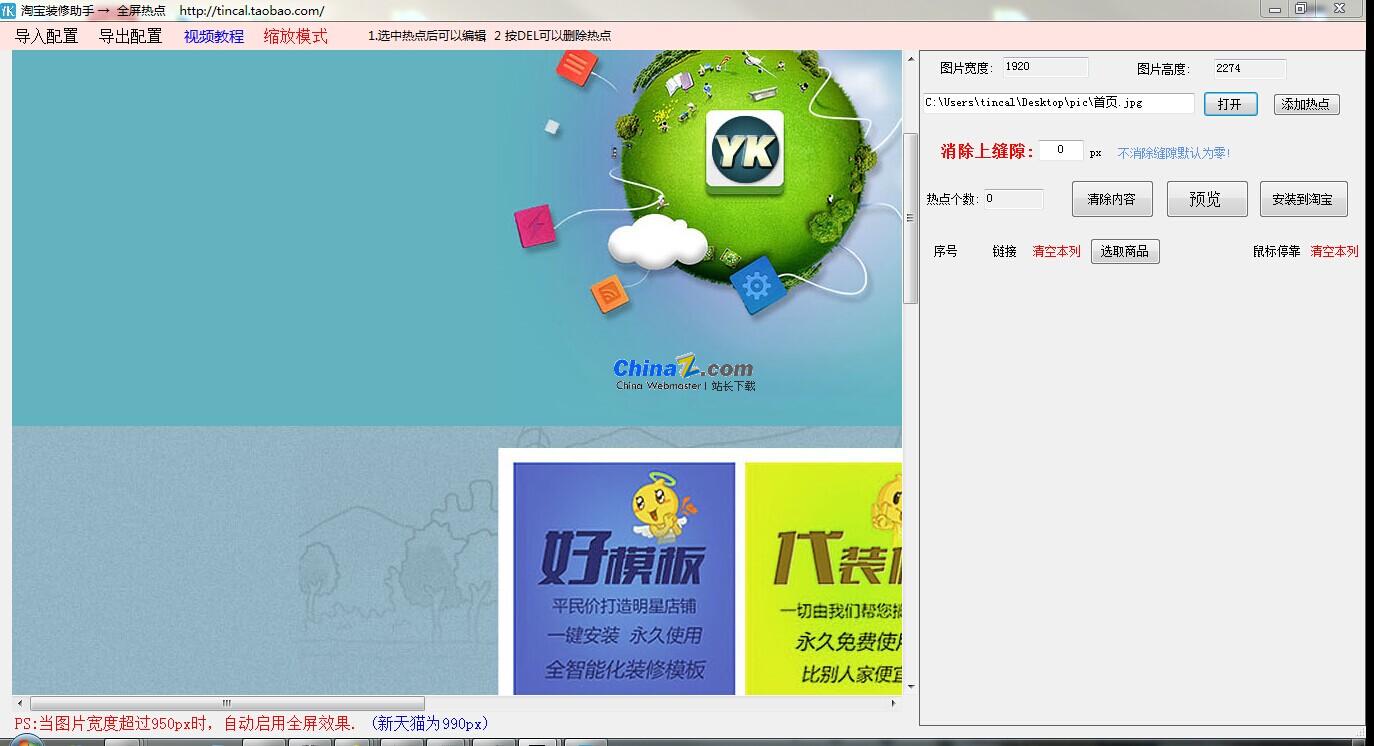This screenshot has height=746, width=1374.
Task: Focus the 图片宽度 field showing 1920
Action: pos(1045,67)
